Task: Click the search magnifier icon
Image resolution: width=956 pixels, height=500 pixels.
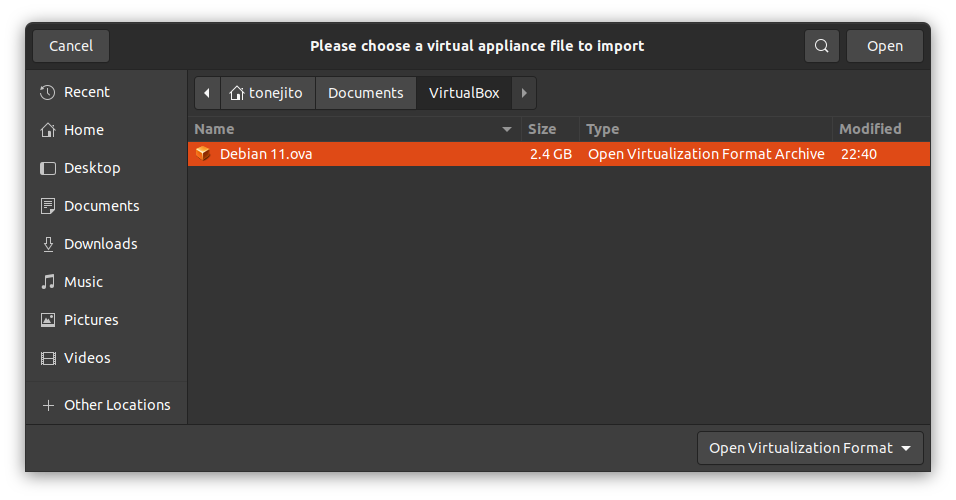Action: [821, 46]
